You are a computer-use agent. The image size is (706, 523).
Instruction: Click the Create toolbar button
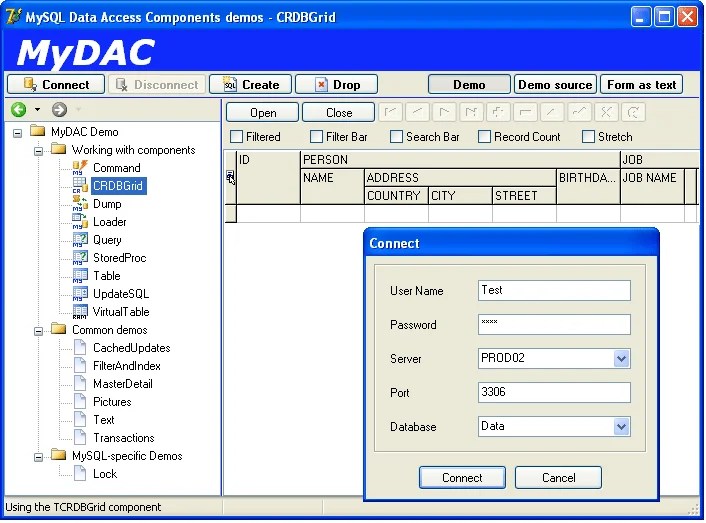[x=251, y=85]
